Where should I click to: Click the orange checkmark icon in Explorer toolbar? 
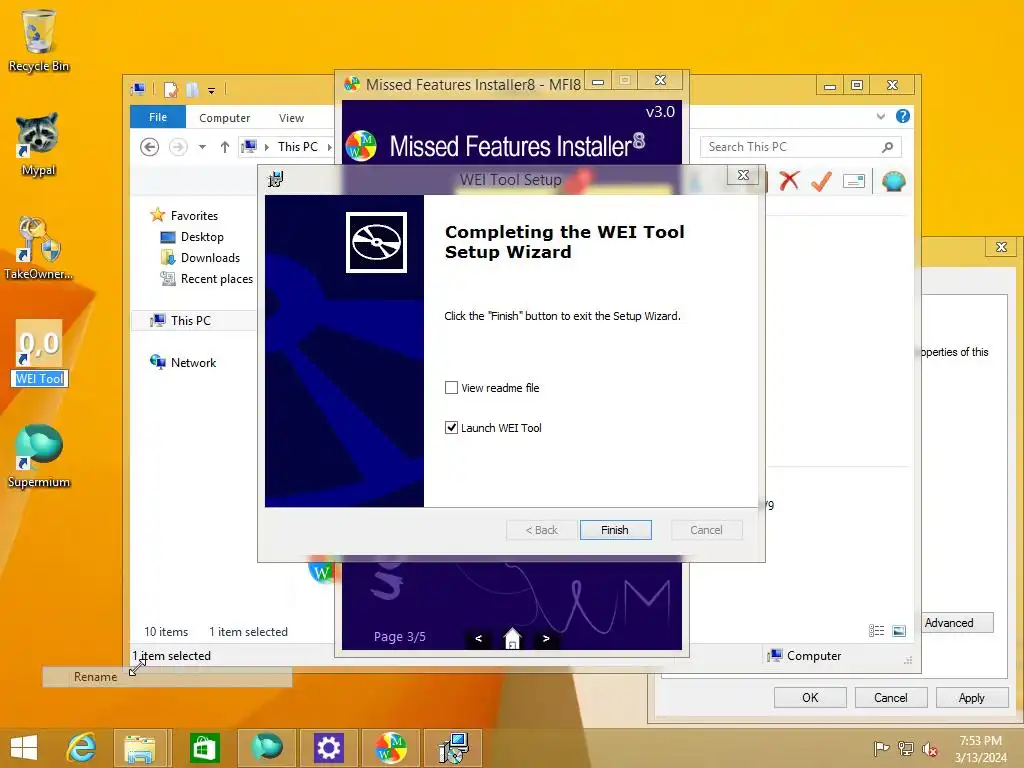pos(821,181)
